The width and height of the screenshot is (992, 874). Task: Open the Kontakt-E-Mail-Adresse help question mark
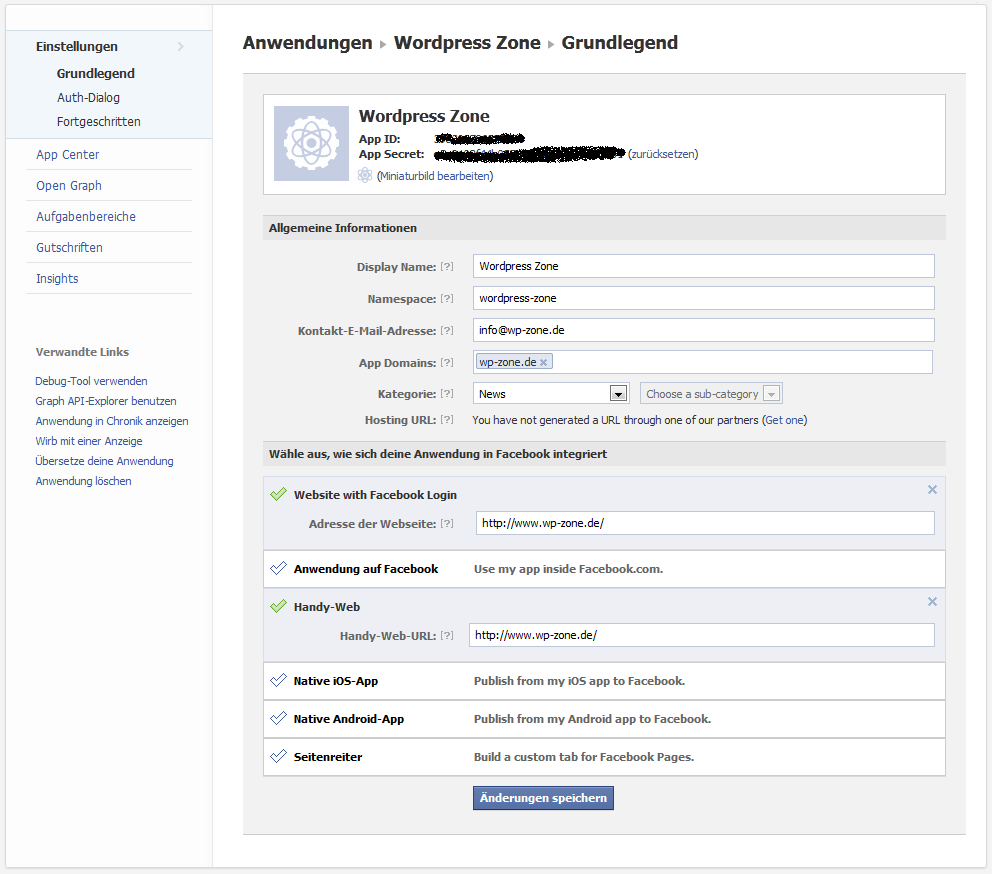click(x=447, y=330)
